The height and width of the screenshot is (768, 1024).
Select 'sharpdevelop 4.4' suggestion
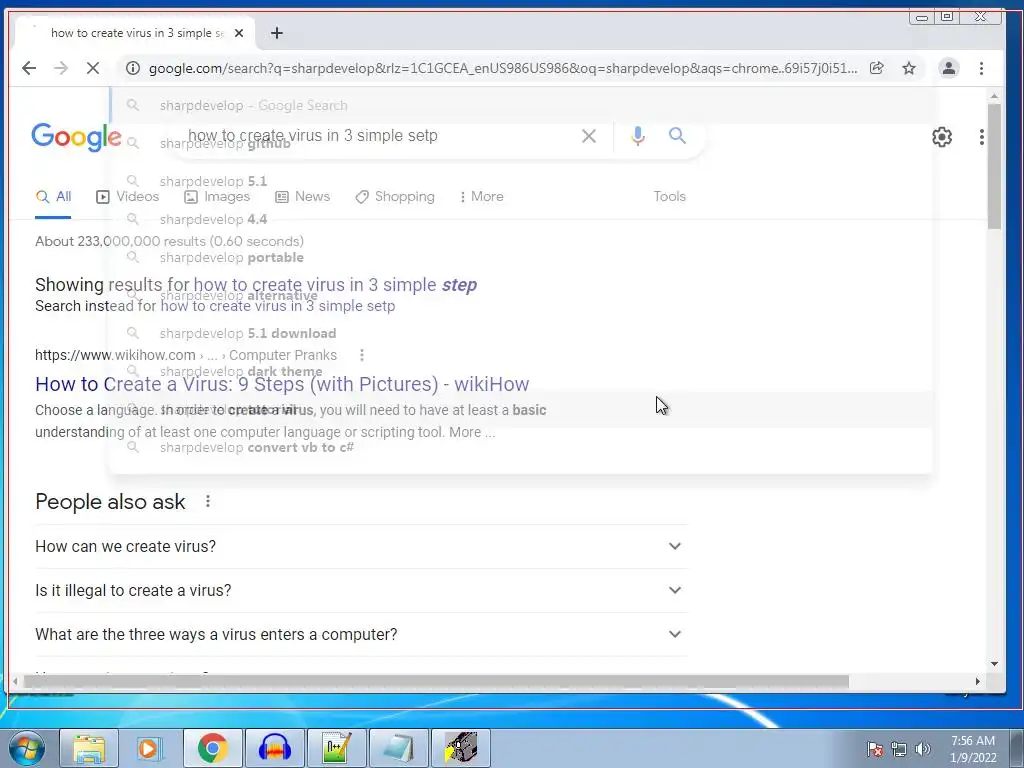tap(520, 219)
